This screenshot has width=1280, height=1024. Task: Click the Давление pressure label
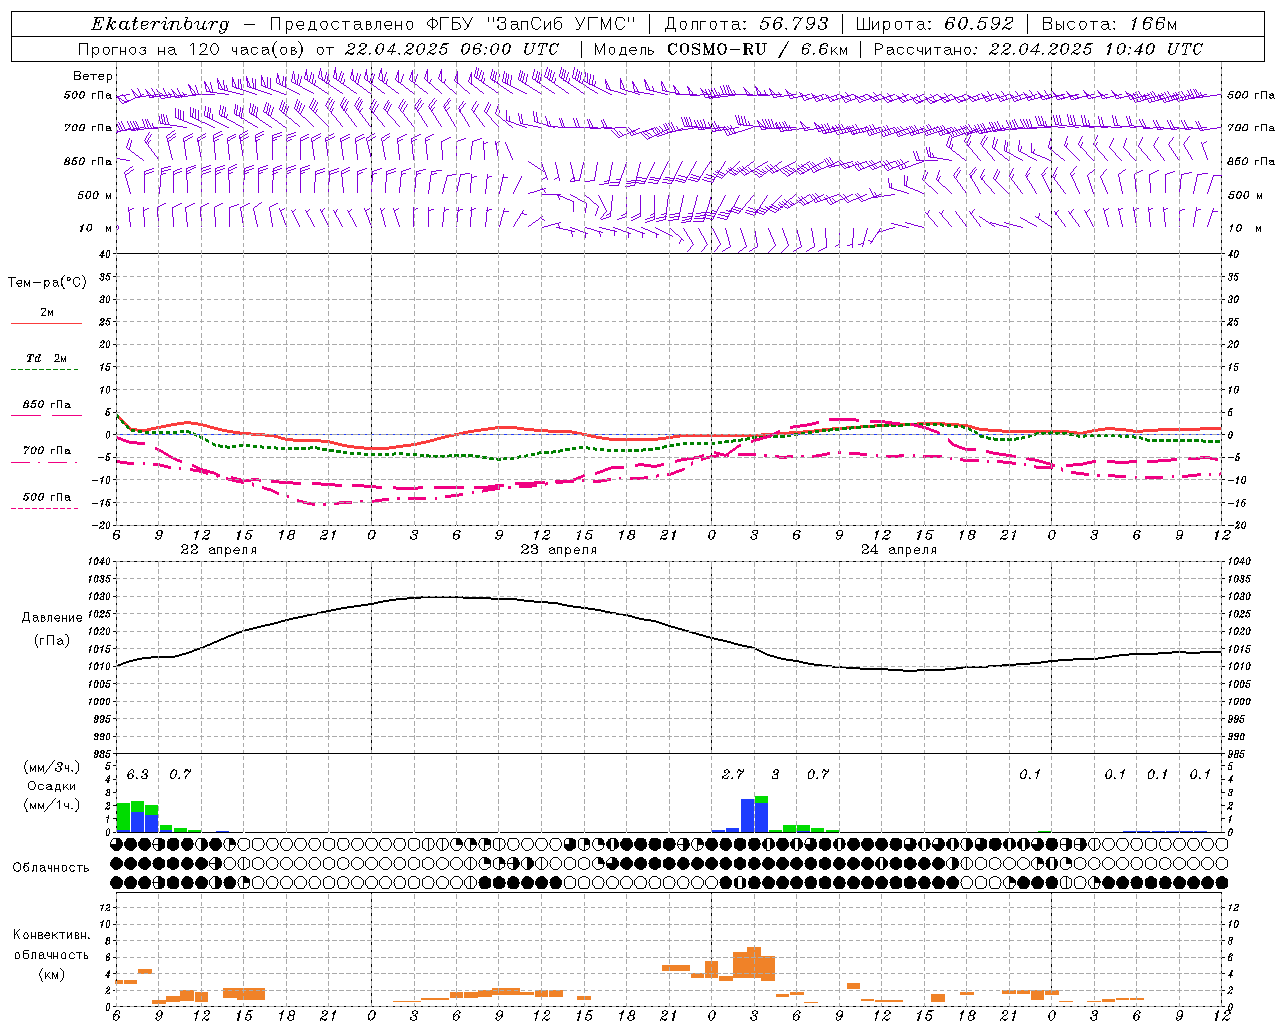(52, 618)
